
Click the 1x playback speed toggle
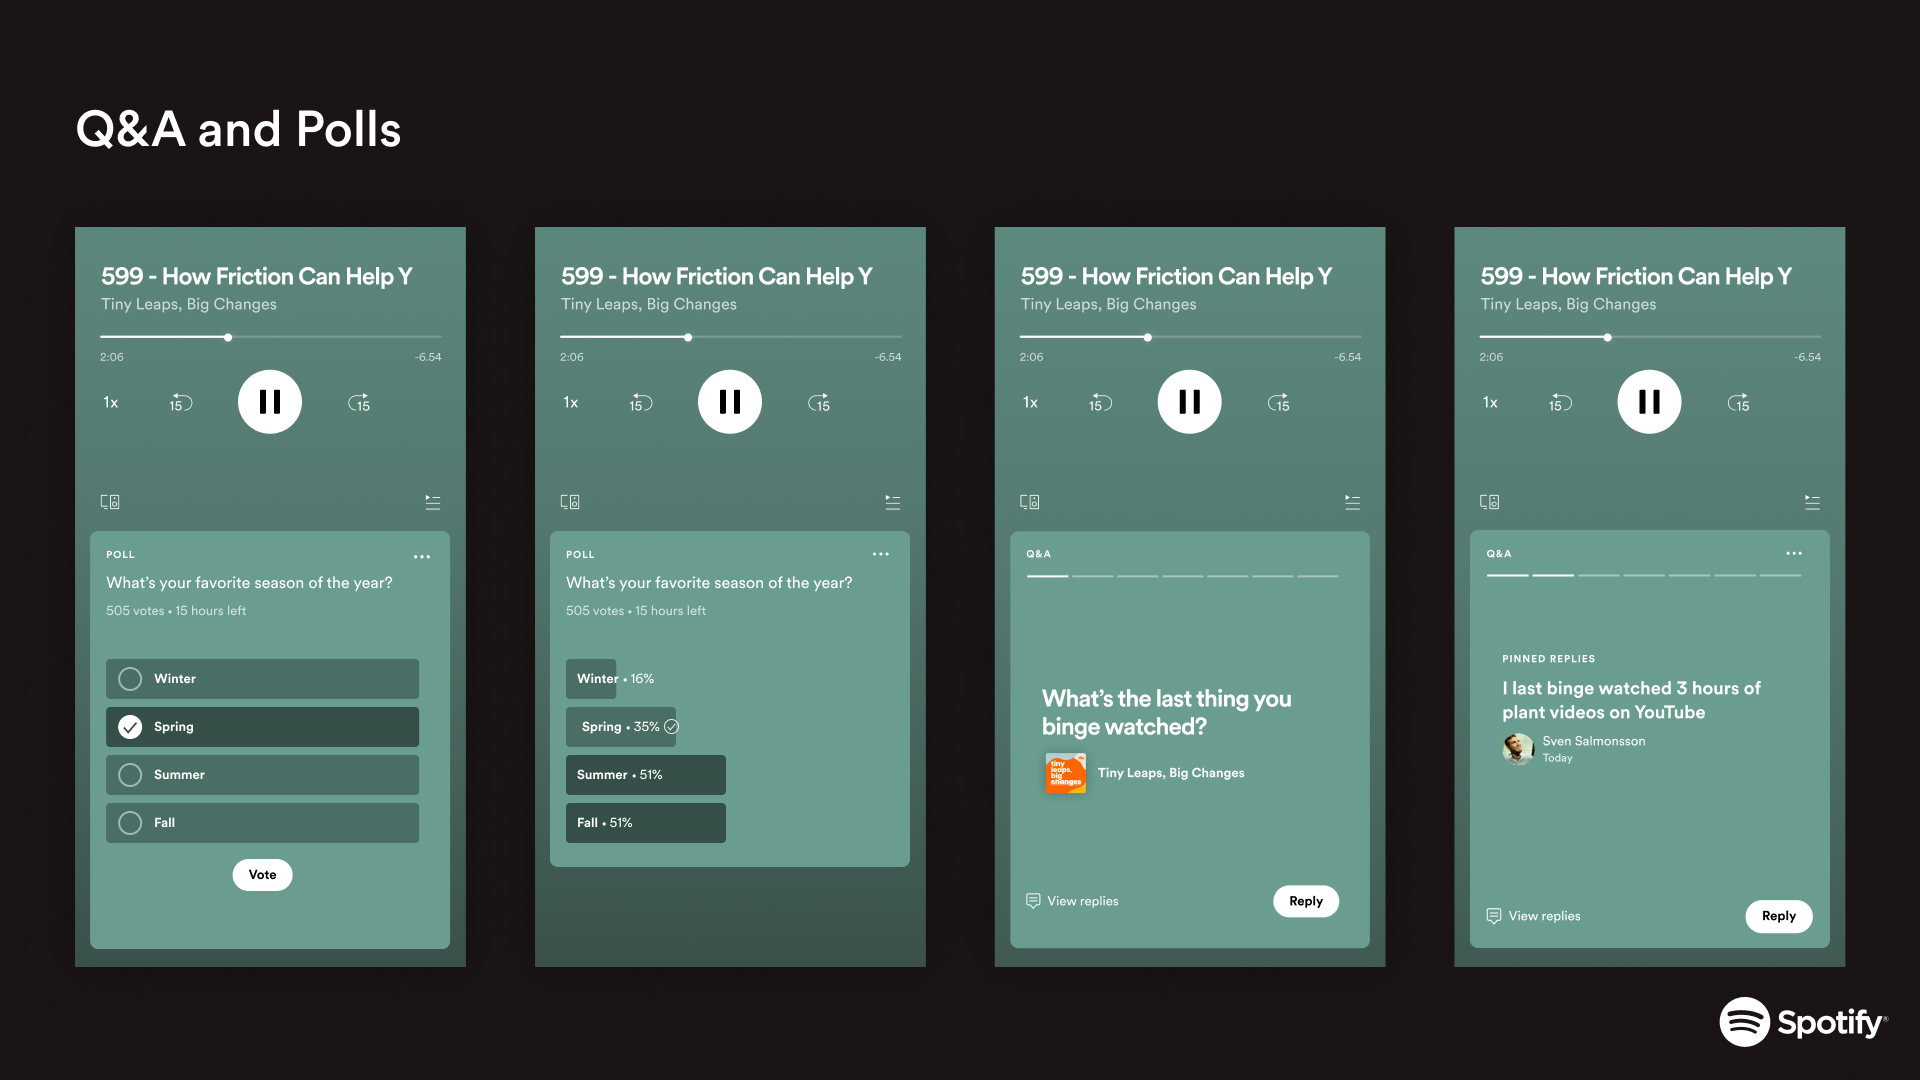pyautogui.click(x=112, y=402)
